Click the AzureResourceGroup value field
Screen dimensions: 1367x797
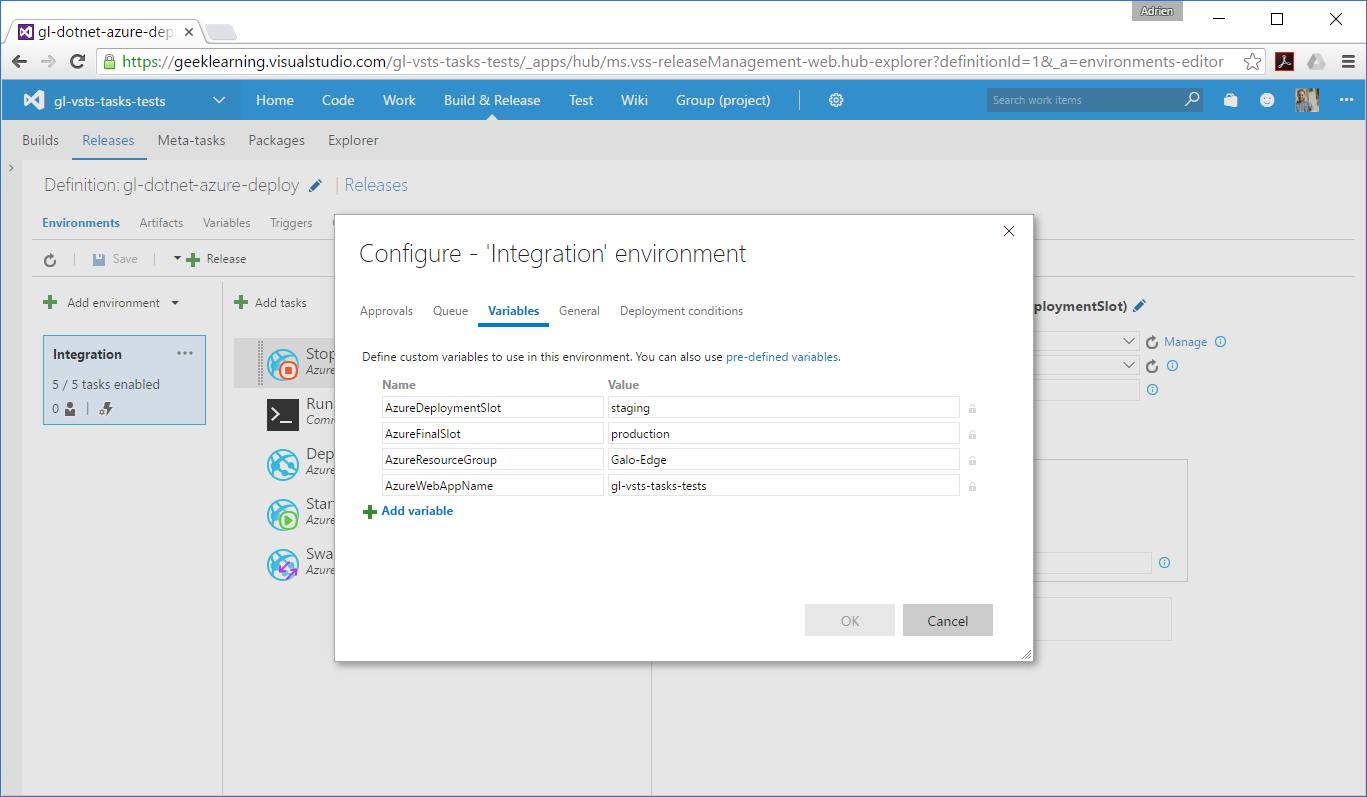point(783,460)
